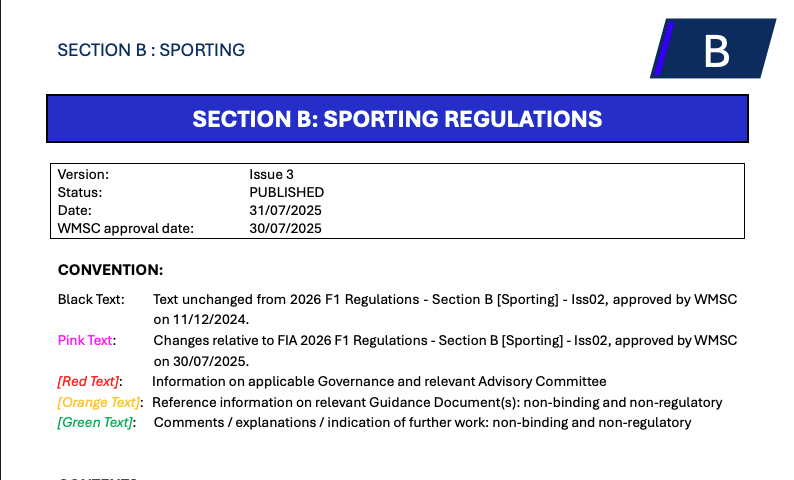Click the CONVENTION heading

tap(110, 270)
